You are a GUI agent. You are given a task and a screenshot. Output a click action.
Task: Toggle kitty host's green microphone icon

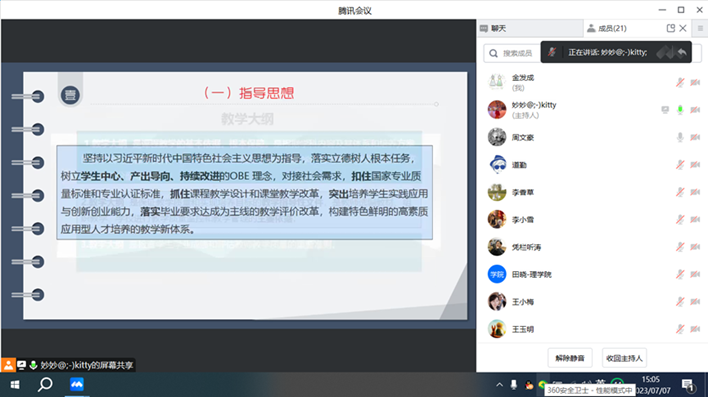click(x=680, y=110)
